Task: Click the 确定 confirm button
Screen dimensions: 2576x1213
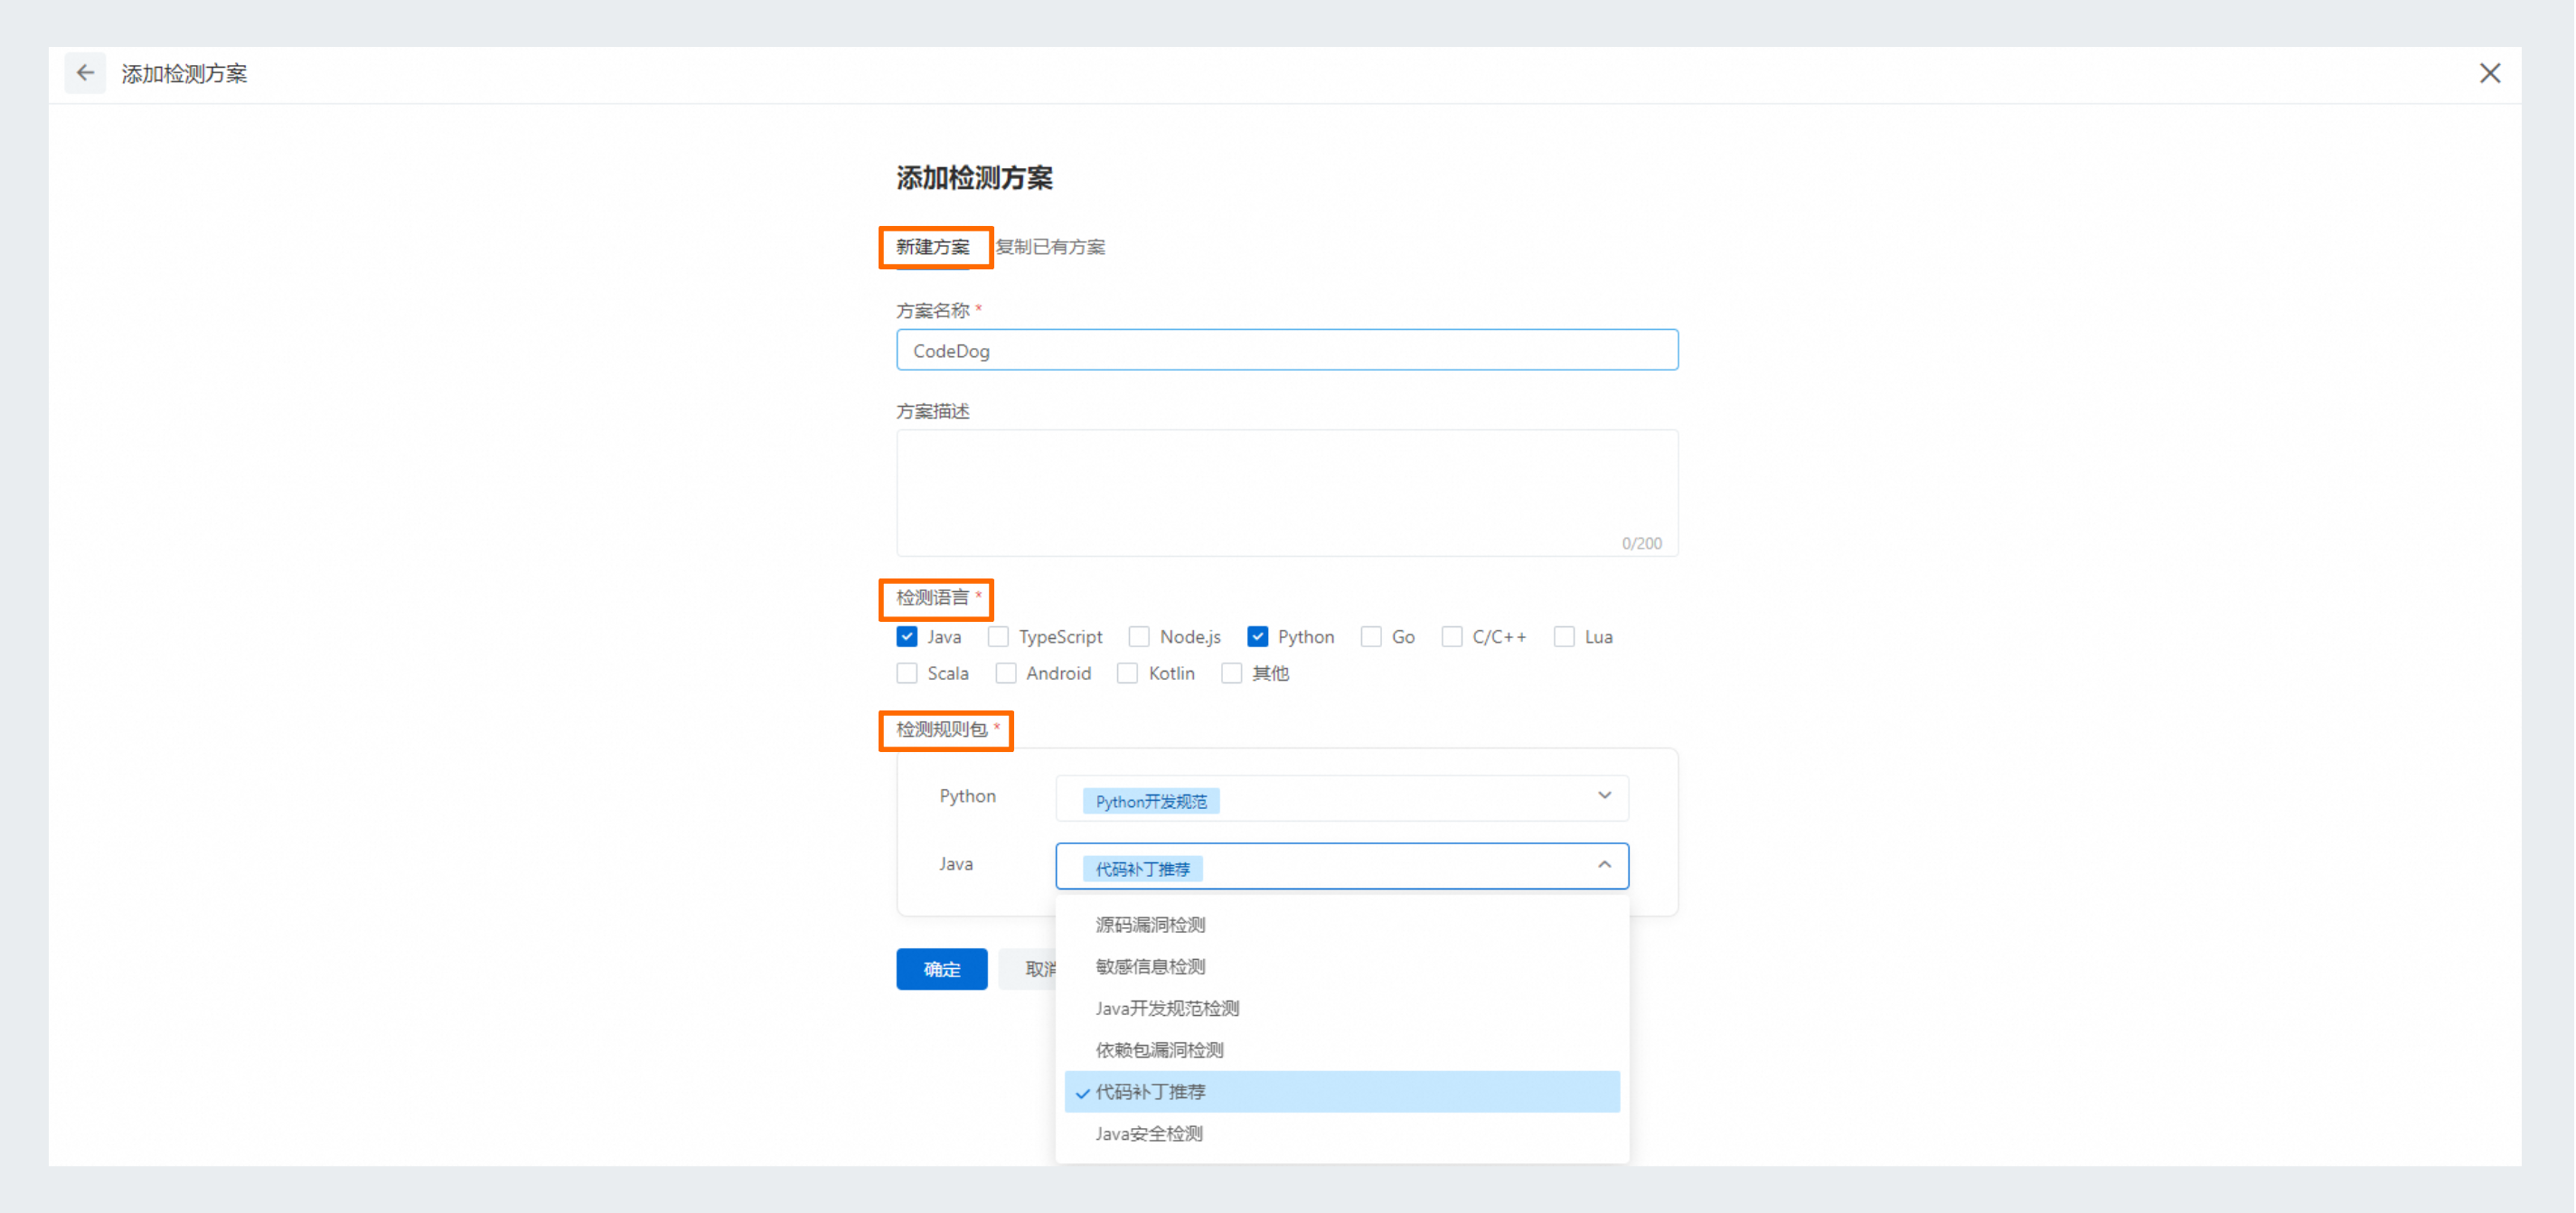Action: coord(941,969)
